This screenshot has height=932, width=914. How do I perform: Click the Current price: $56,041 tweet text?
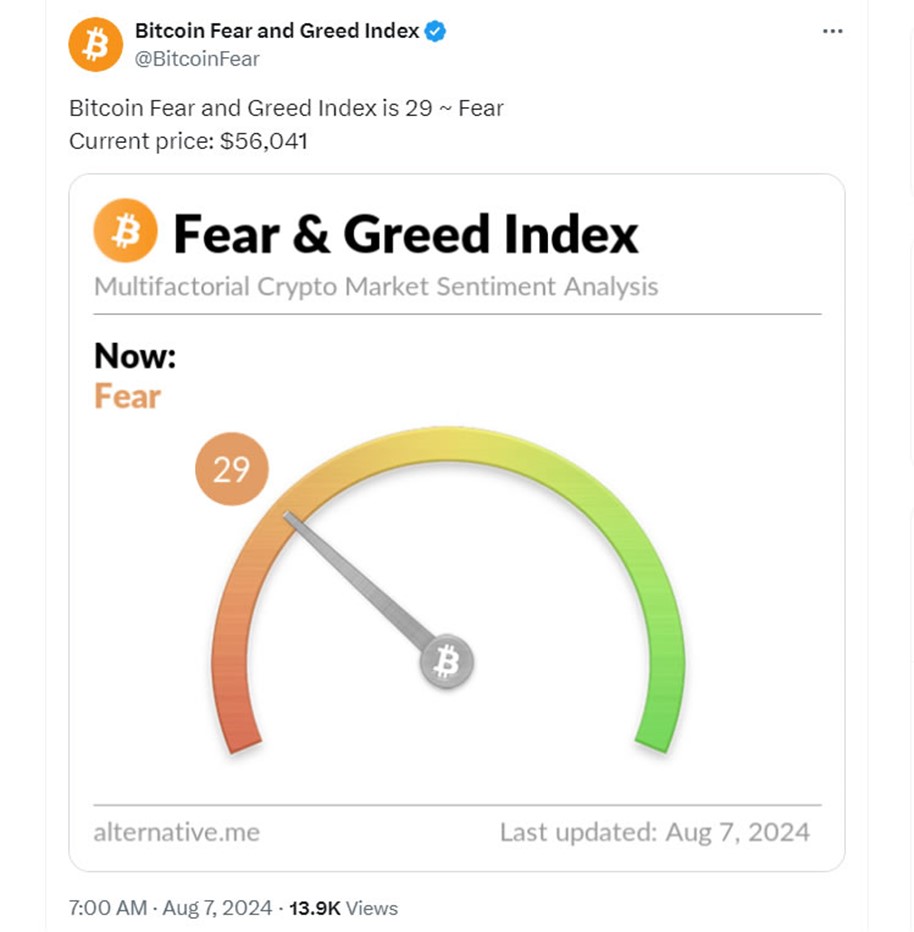188,141
